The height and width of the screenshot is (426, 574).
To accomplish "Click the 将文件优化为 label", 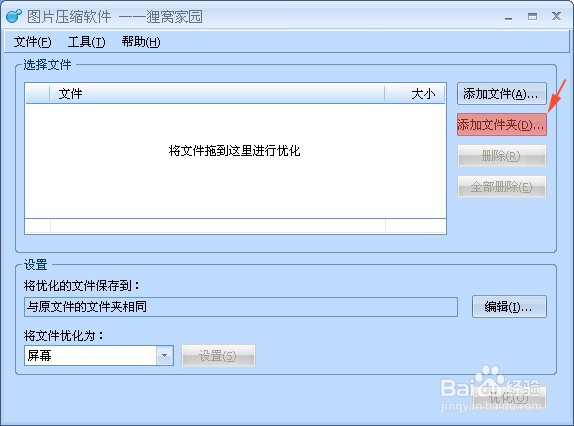I will [x=63, y=335].
